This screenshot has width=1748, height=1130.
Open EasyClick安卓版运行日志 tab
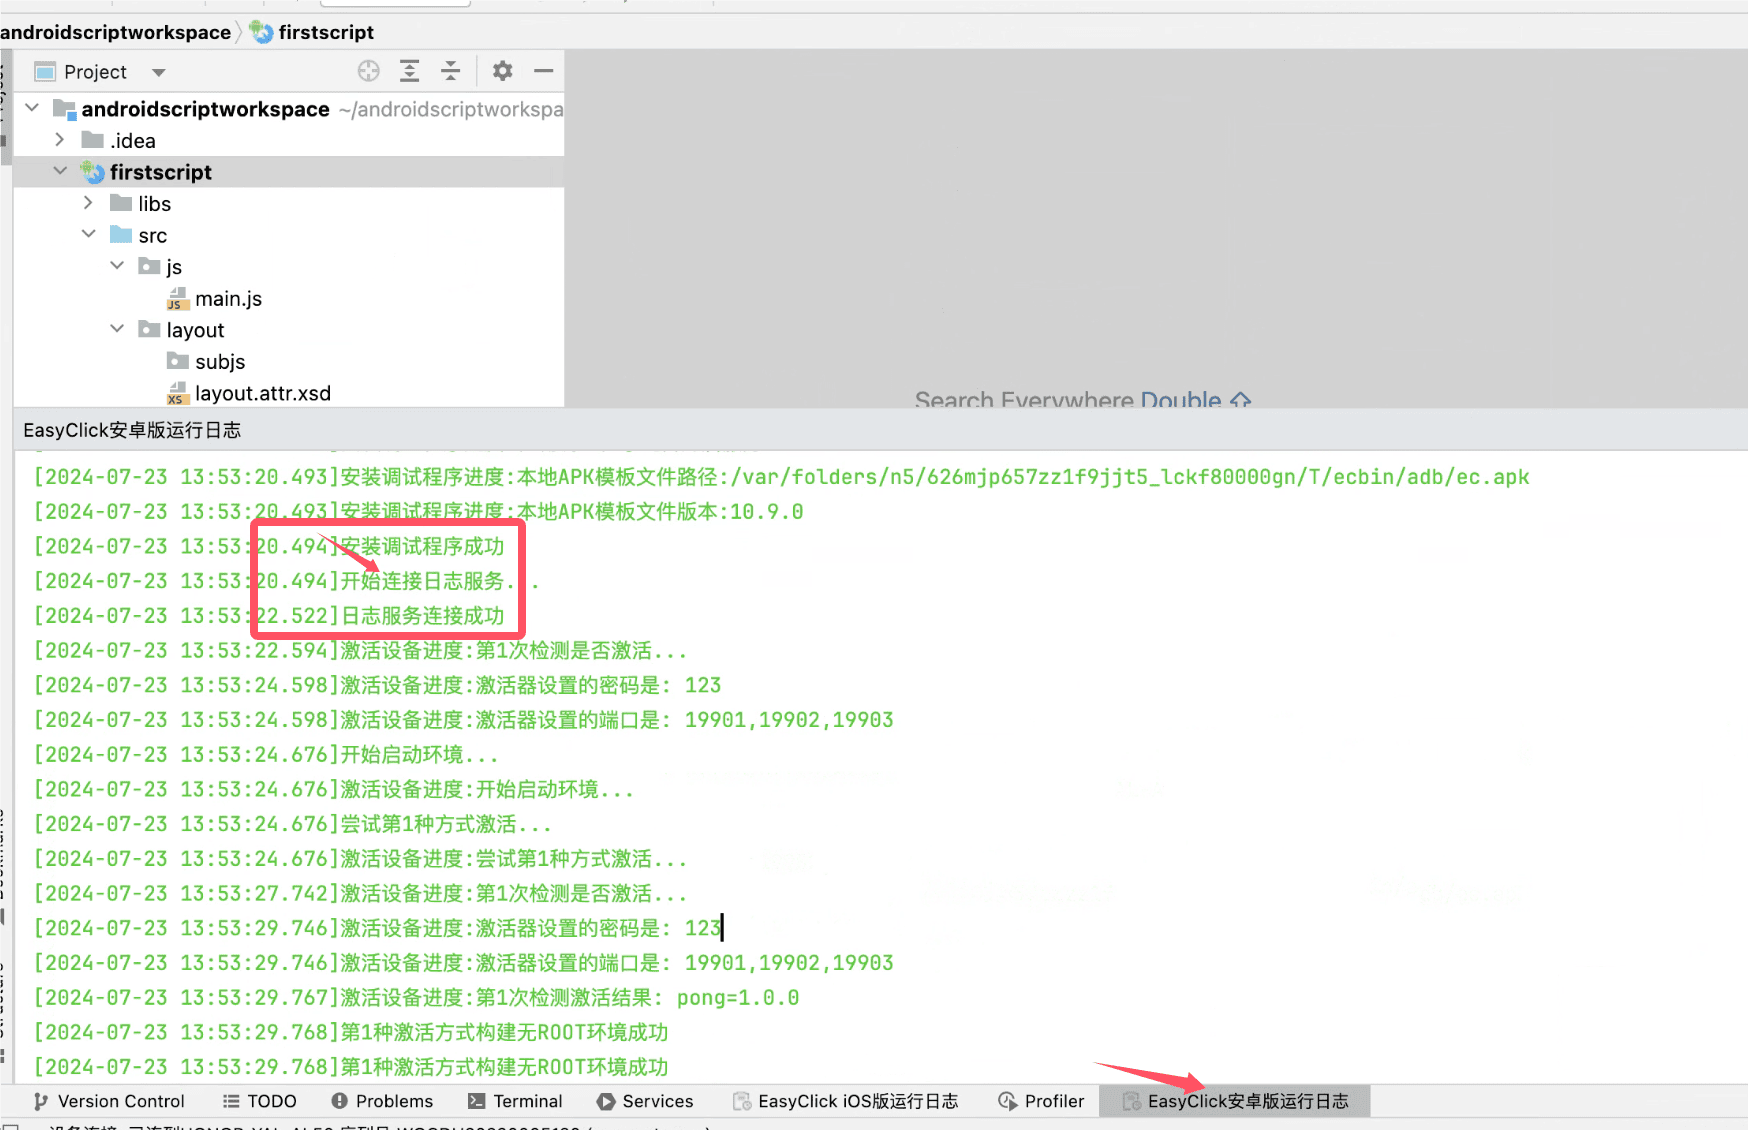tap(1235, 1101)
